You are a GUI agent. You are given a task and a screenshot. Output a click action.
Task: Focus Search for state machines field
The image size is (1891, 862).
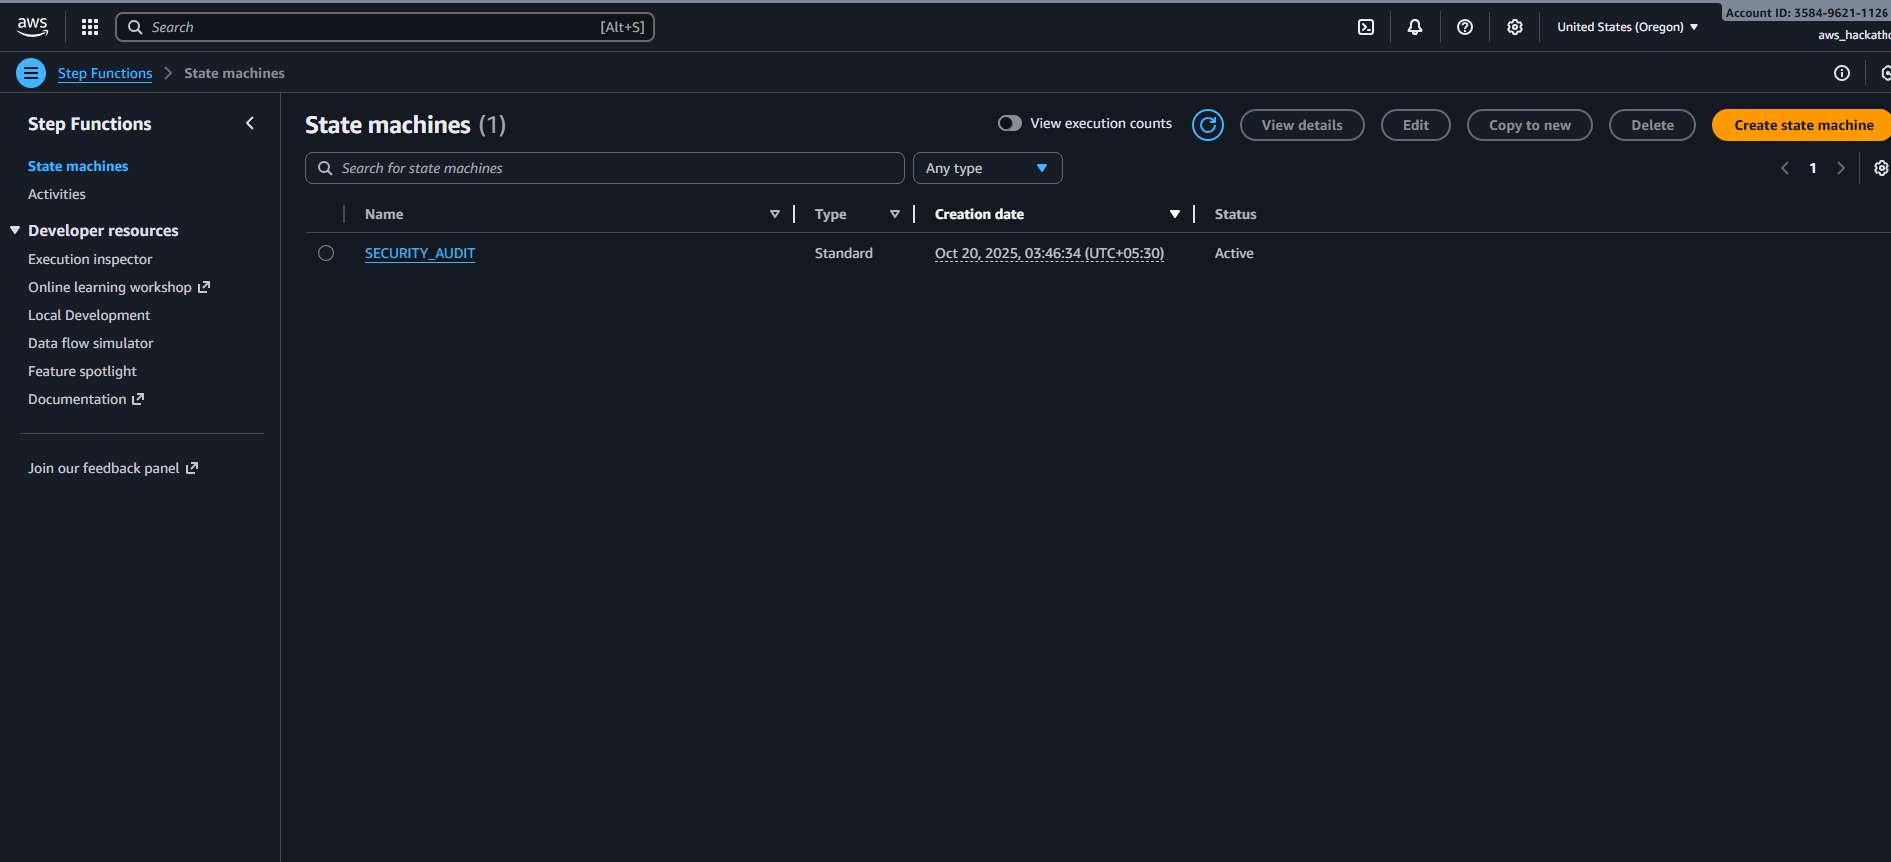pyautogui.click(x=605, y=168)
